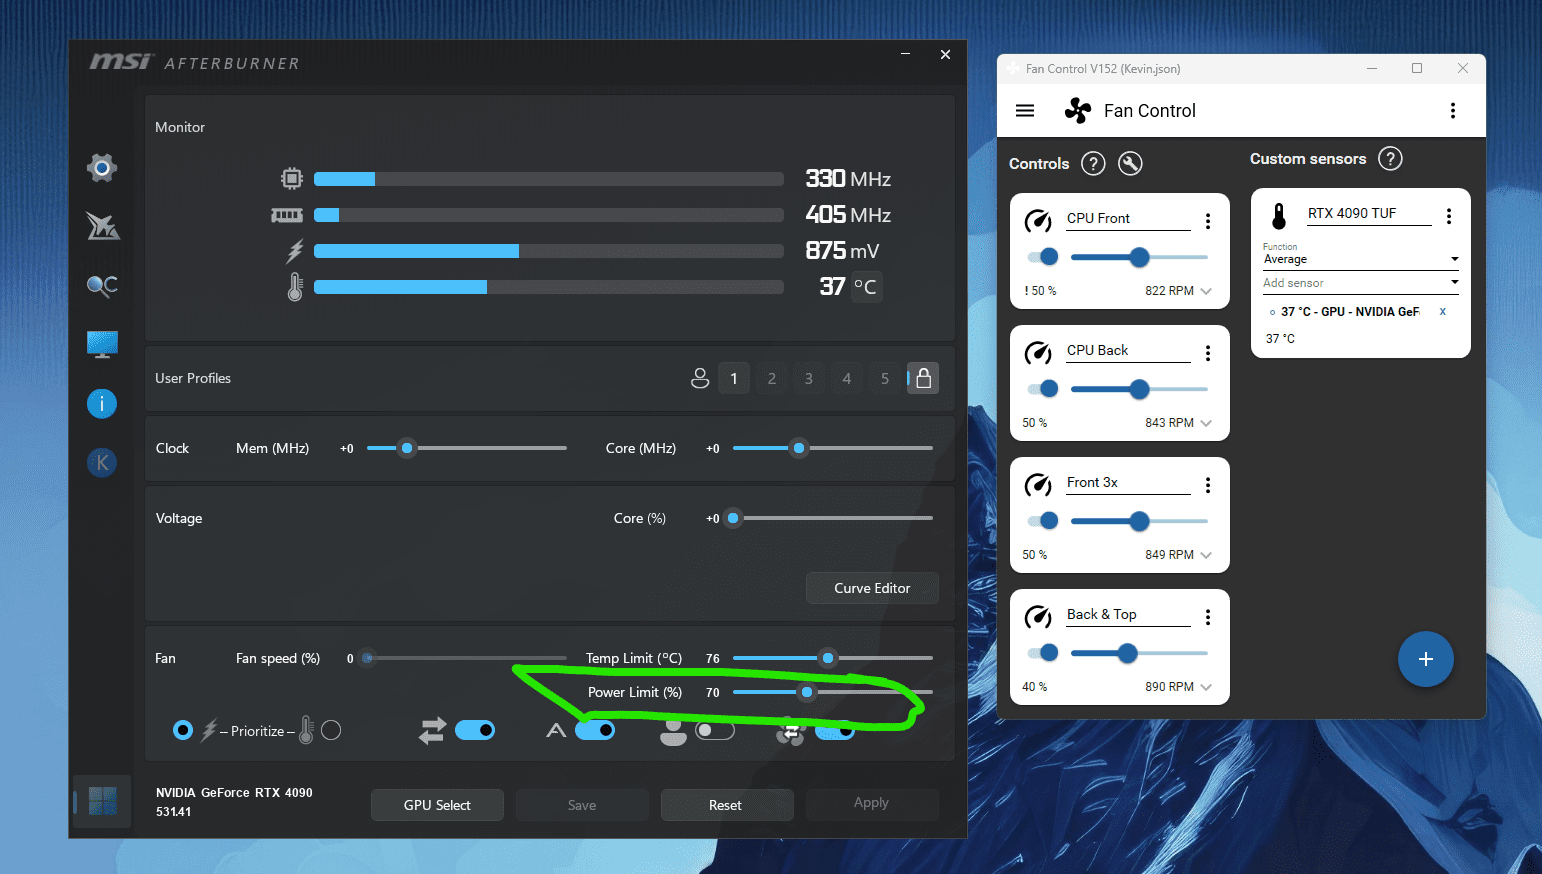Viewport: 1542px width, 874px height.
Task: Select prioritize power radio button
Action: tap(183, 730)
